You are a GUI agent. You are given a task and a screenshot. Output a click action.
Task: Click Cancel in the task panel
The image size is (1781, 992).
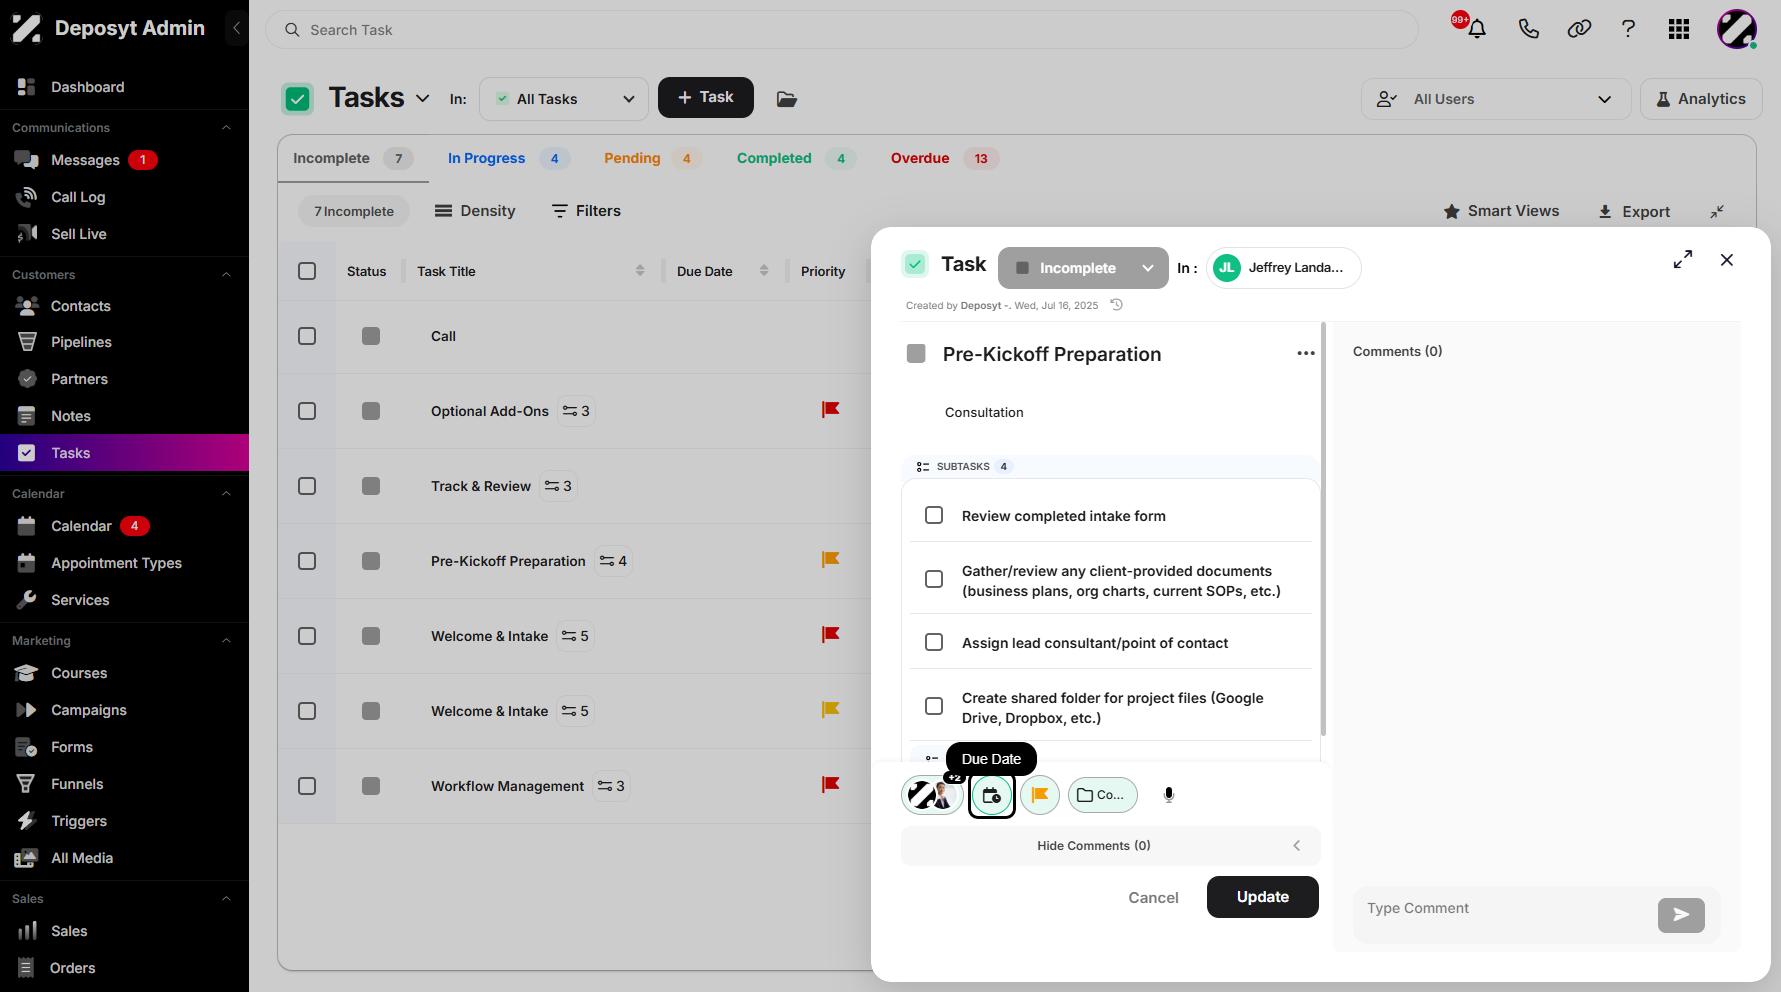click(1153, 898)
